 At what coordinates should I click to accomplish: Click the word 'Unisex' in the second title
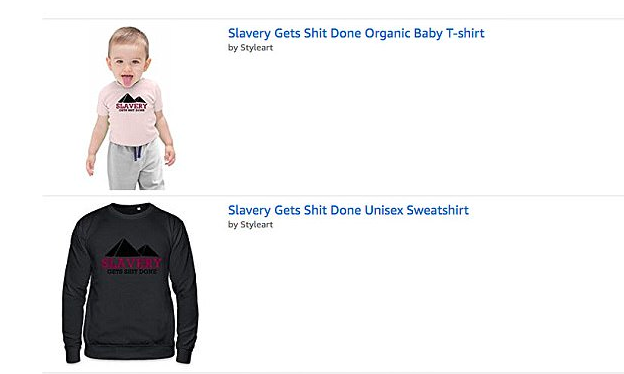click(384, 210)
